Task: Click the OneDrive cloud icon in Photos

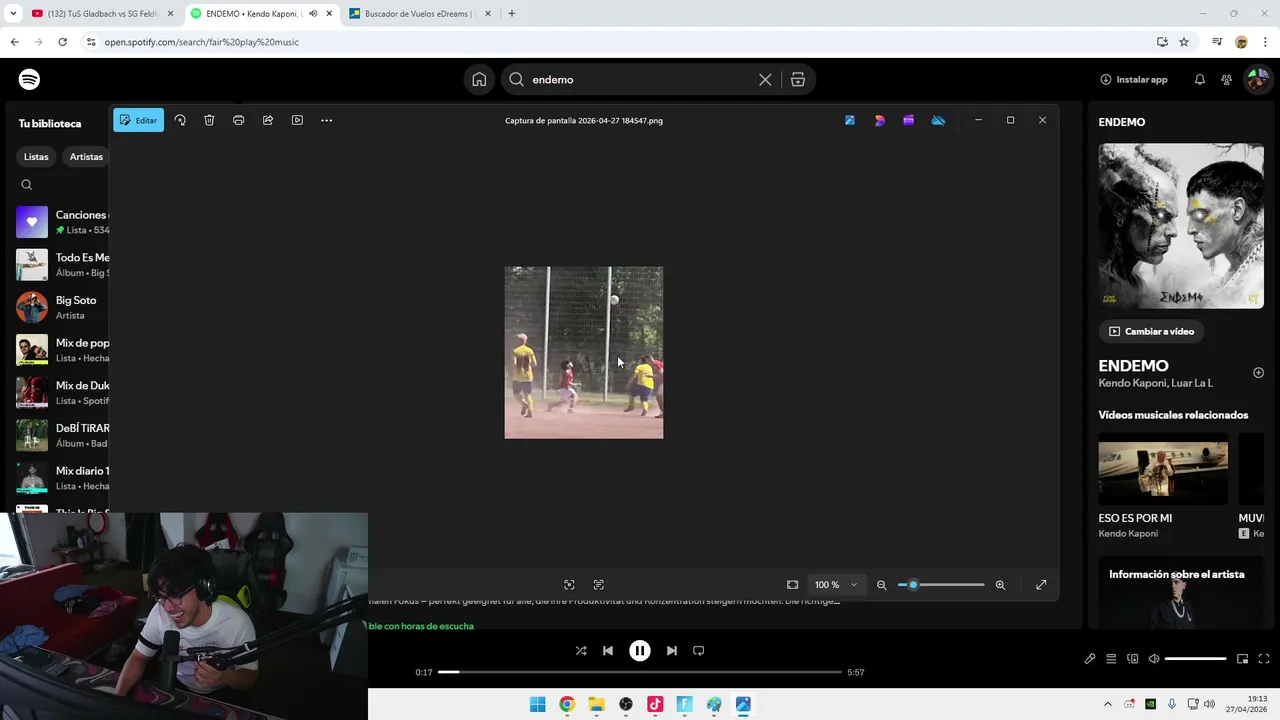Action: [x=938, y=120]
